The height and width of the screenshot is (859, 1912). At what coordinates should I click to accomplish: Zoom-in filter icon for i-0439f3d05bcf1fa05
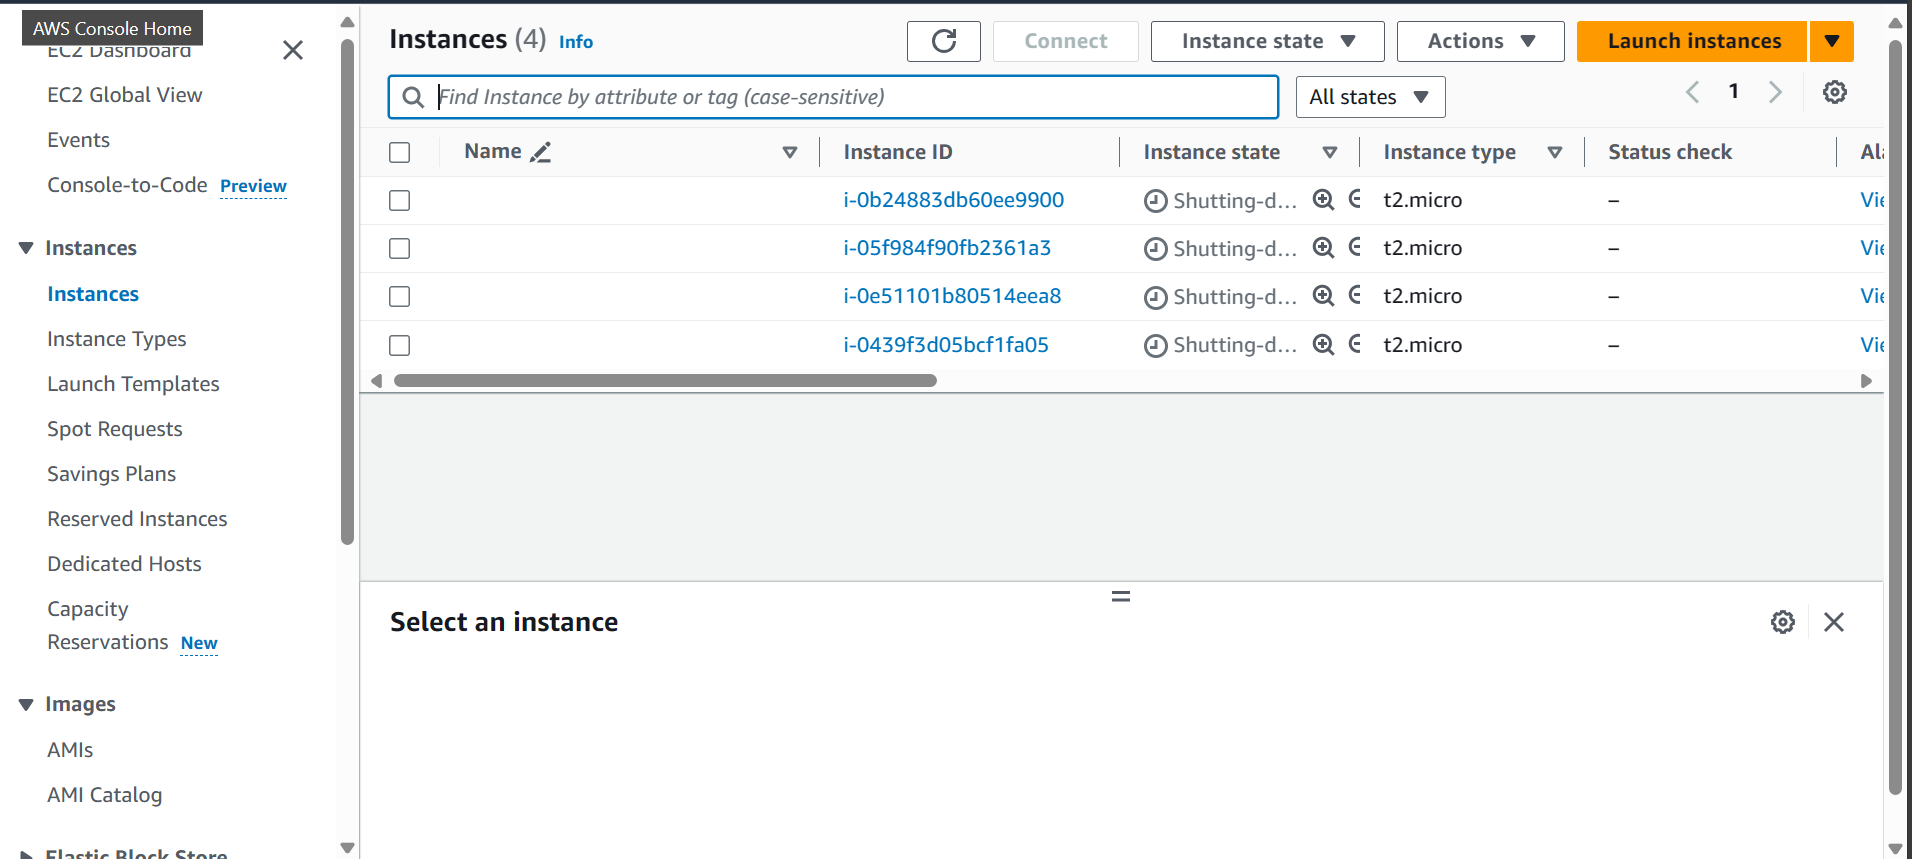coord(1323,344)
